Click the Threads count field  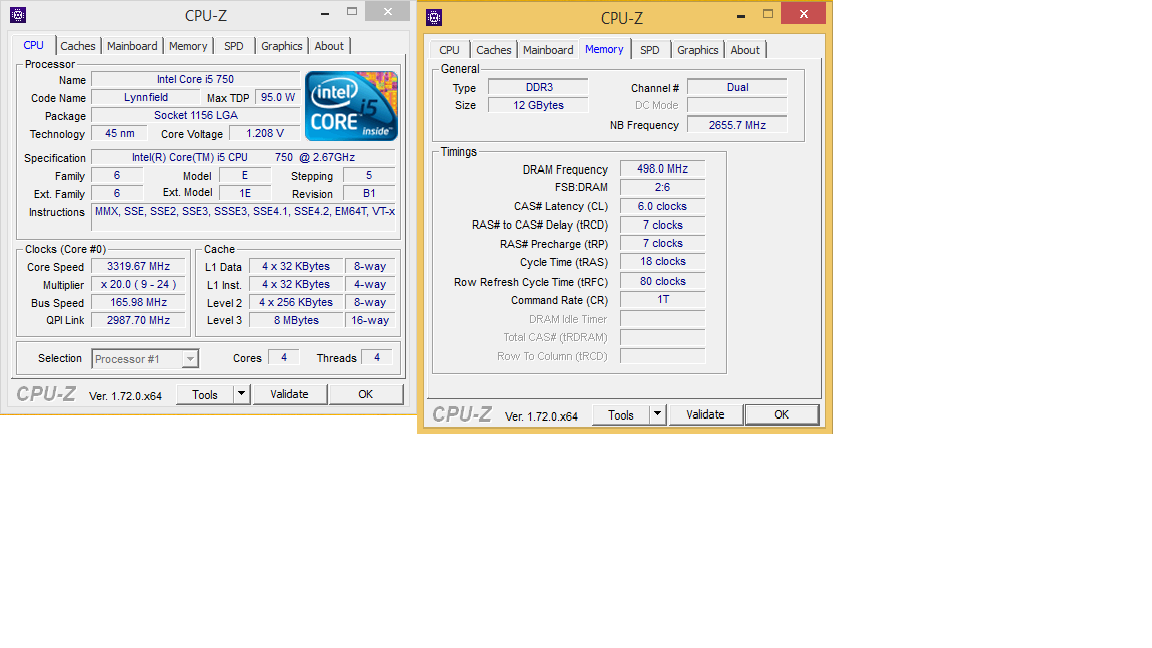[x=377, y=358]
